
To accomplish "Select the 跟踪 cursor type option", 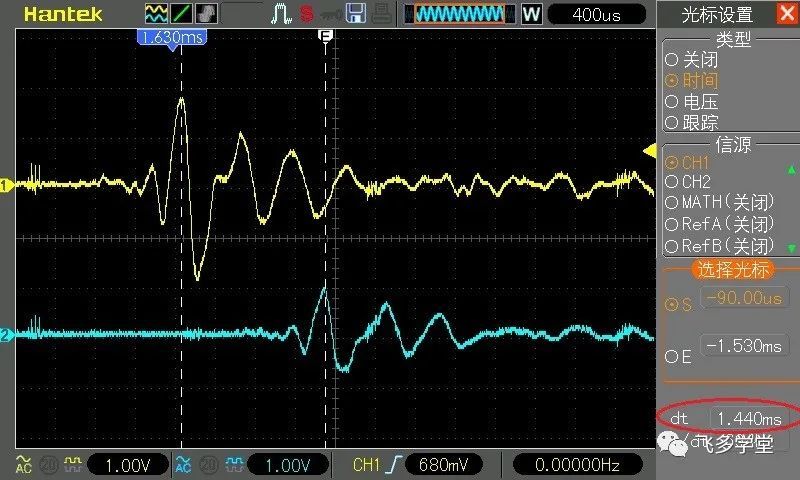I will [692, 122].
